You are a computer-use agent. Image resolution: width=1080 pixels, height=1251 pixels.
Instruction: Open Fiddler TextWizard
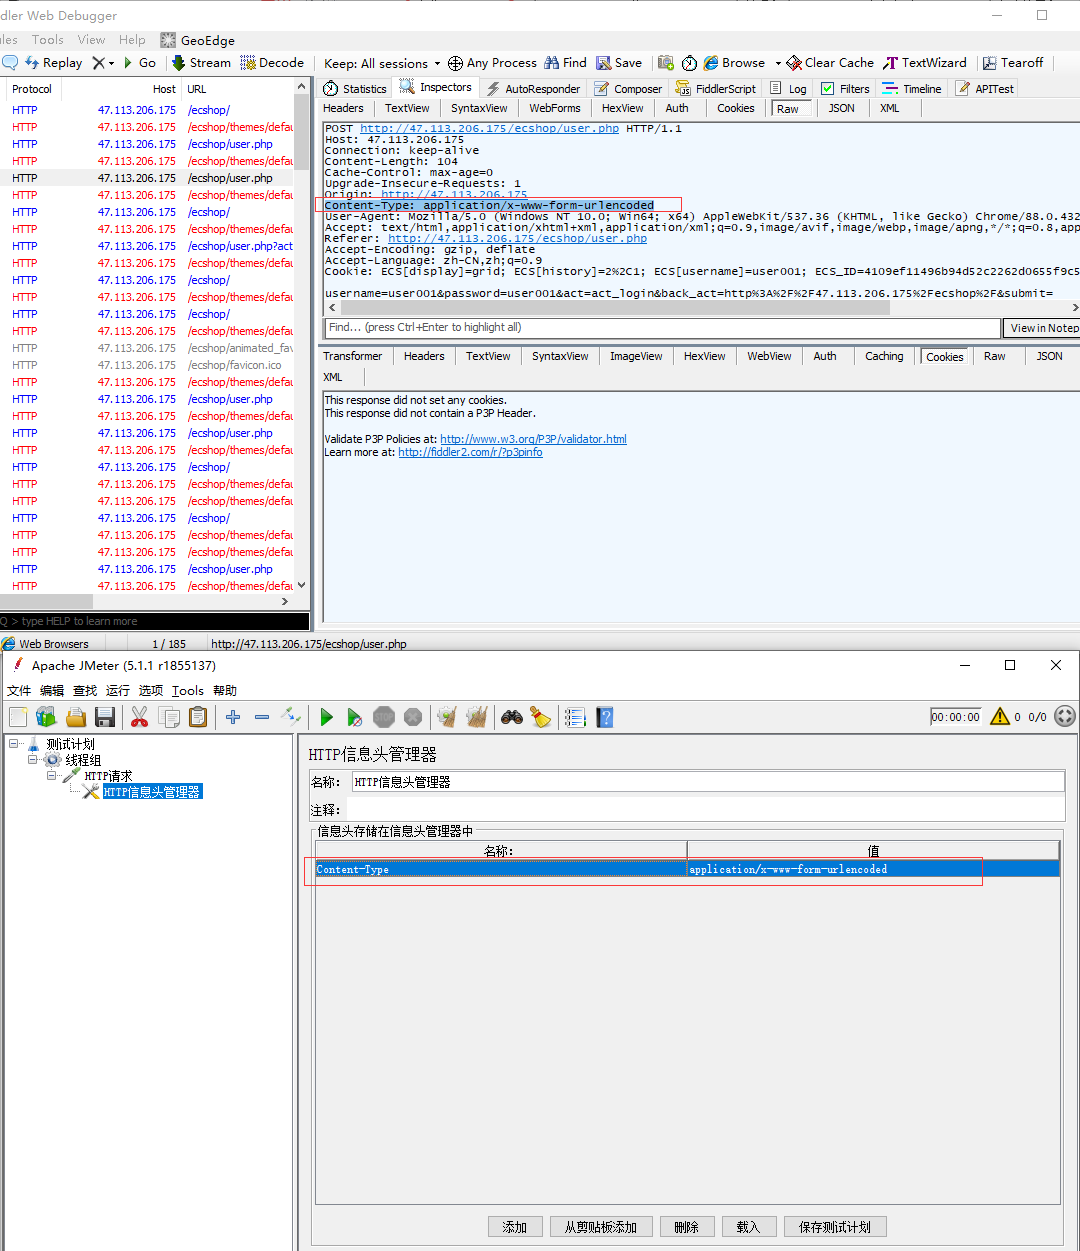coord(925,62)
